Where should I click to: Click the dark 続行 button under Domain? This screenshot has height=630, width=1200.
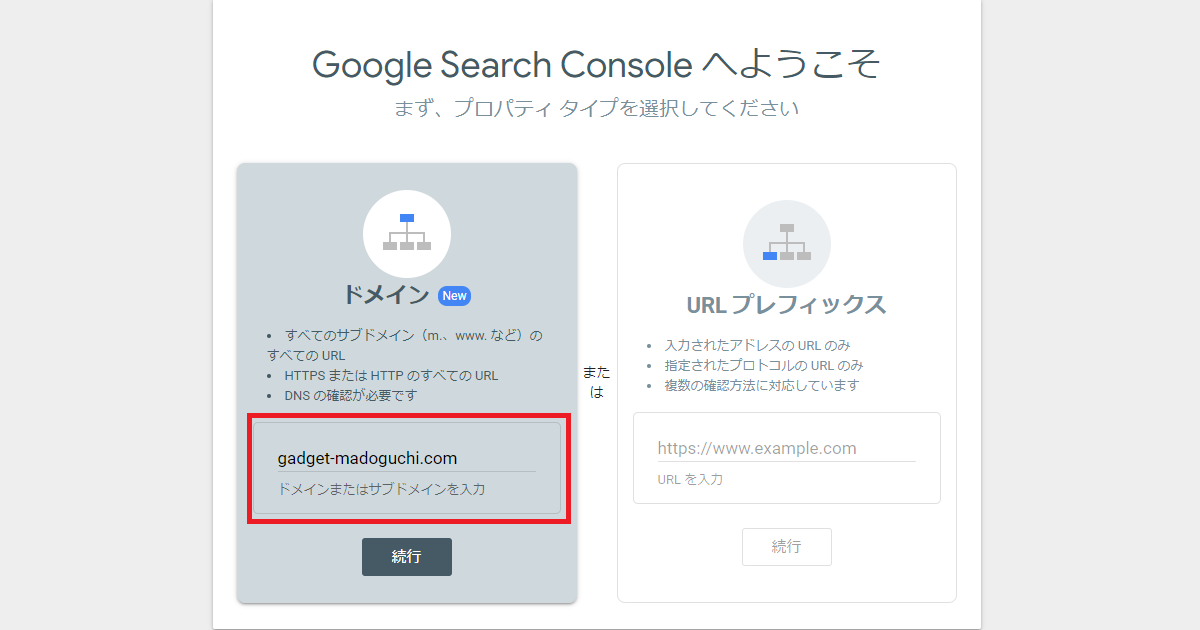coord(407,557)
